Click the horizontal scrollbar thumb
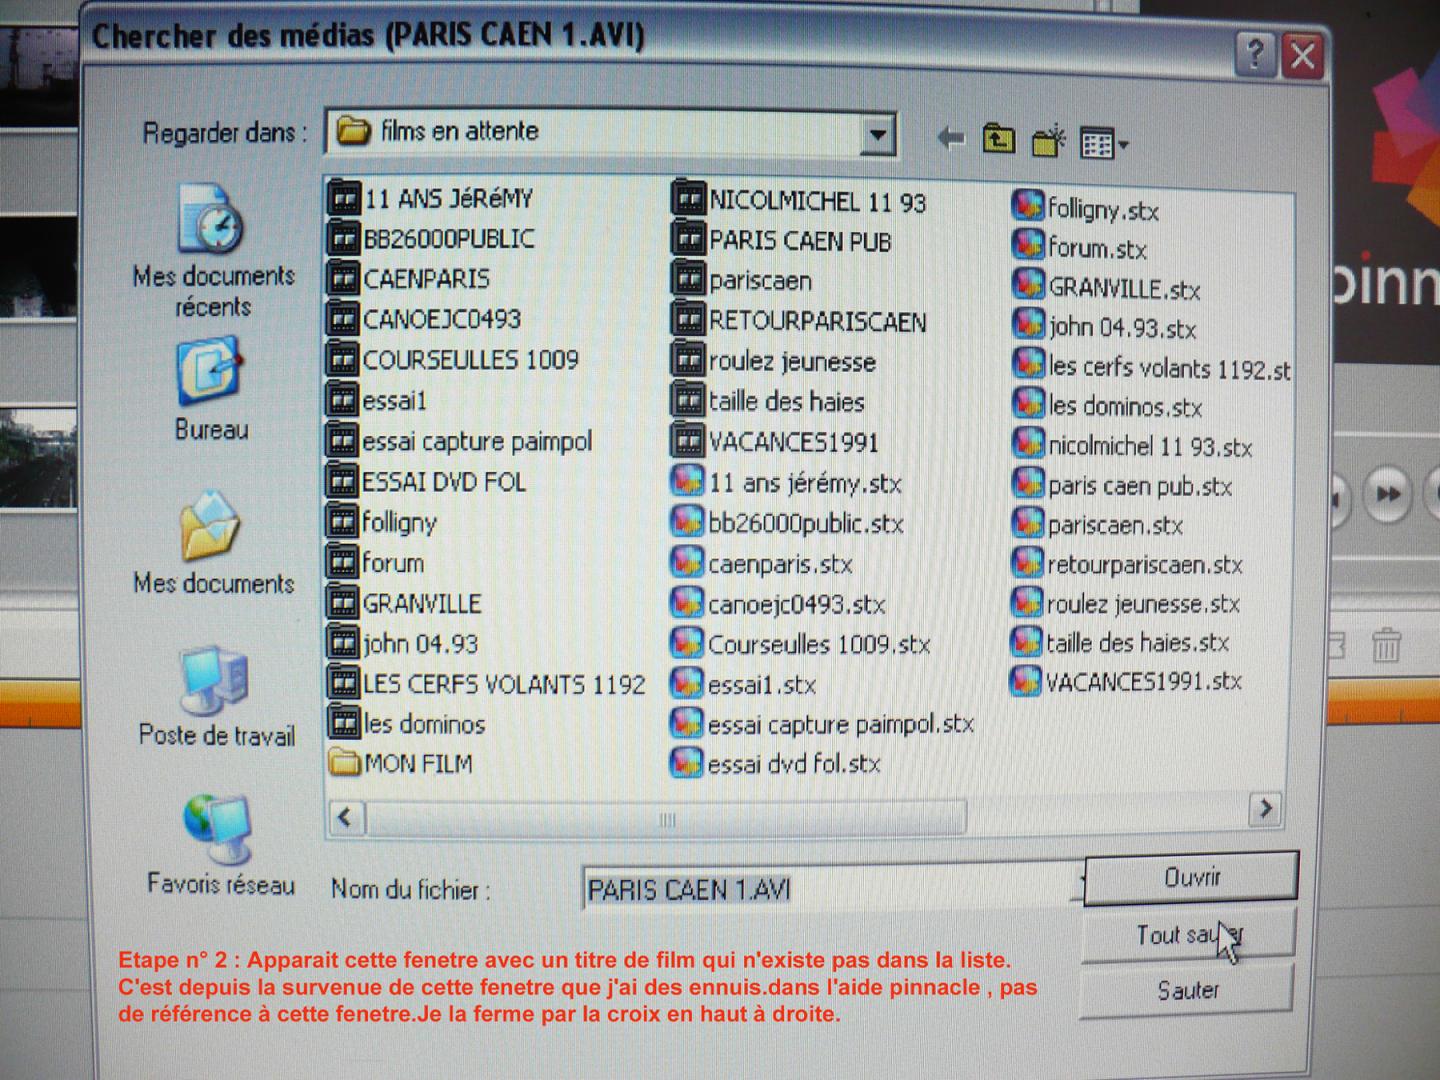The height and width of the screenshot is (1080, 1440). click(666, 818)
